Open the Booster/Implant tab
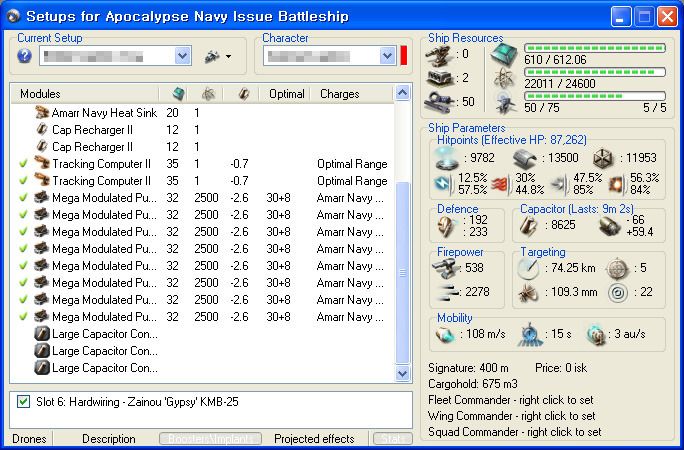Viewport: 684px width, 450px height. point(210,439)
